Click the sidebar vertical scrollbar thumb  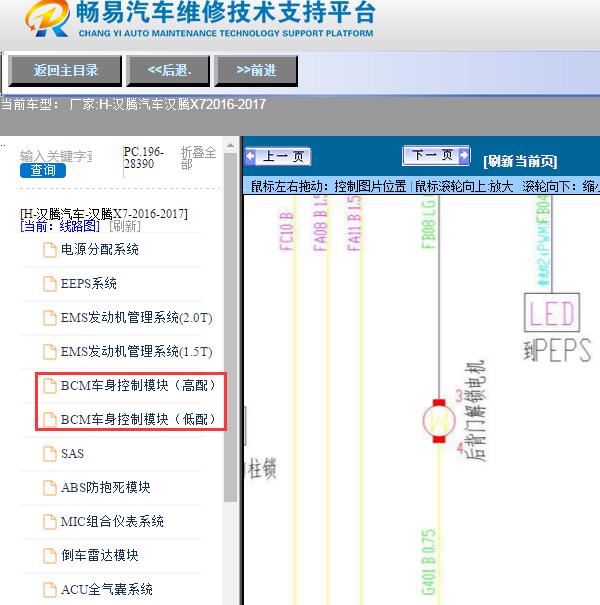click(x=230, y=327)
